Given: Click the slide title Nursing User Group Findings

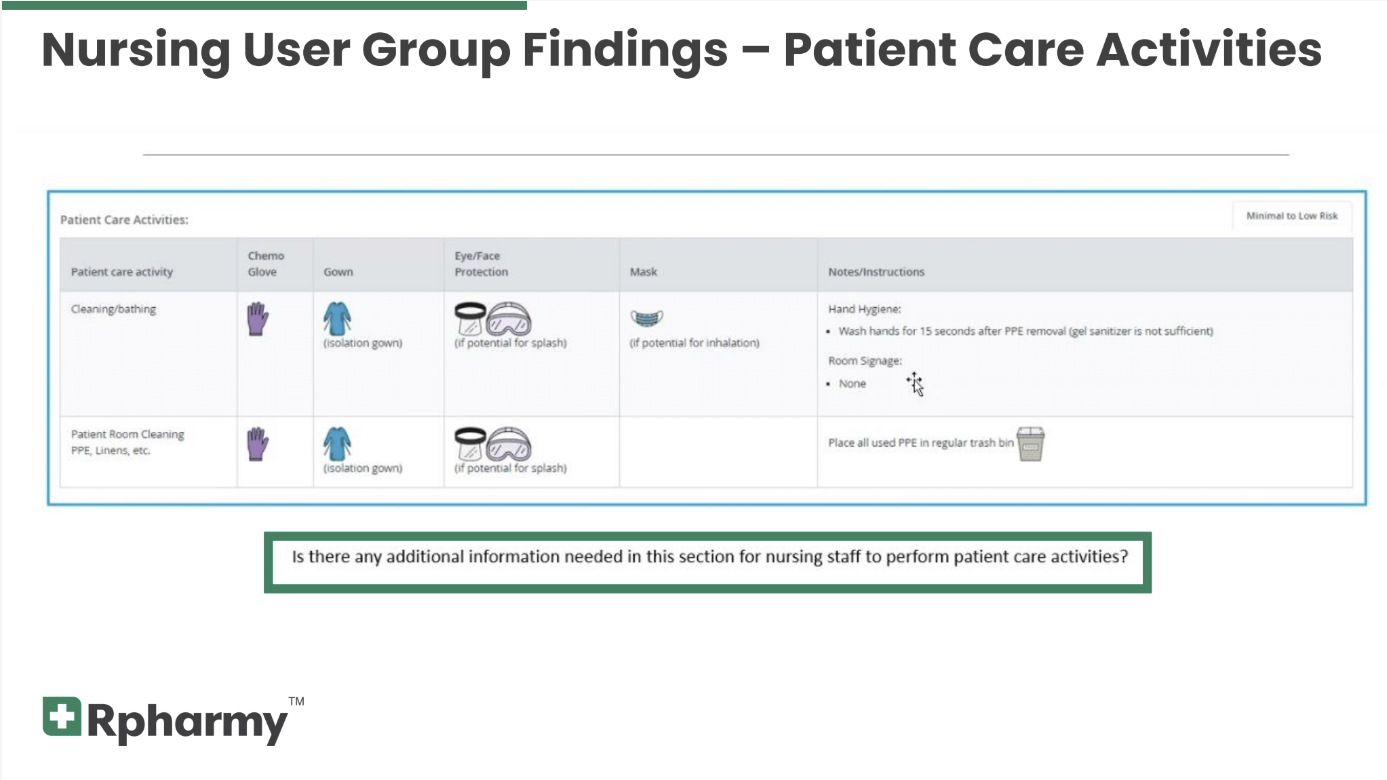Looking at the screenshot, I should point(384,50).
